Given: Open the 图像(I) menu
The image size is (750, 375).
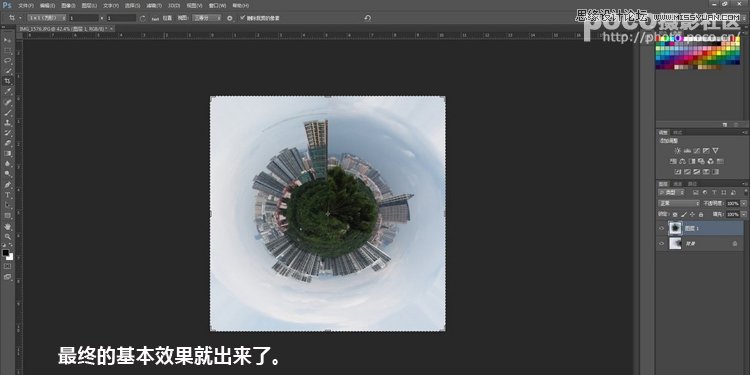Looking at the screenshot, I should (x=69, y=6).
